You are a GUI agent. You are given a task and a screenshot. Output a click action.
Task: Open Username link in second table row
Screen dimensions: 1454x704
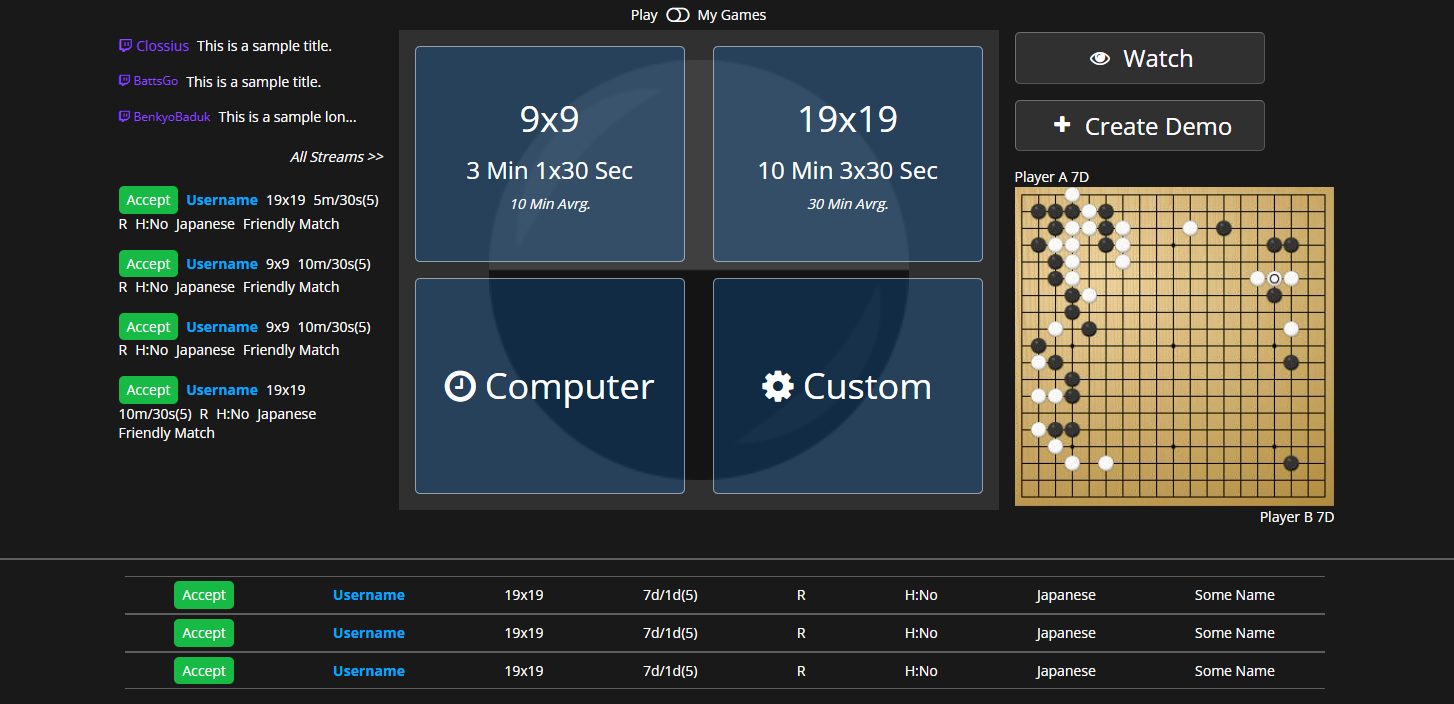pos(368,633)
